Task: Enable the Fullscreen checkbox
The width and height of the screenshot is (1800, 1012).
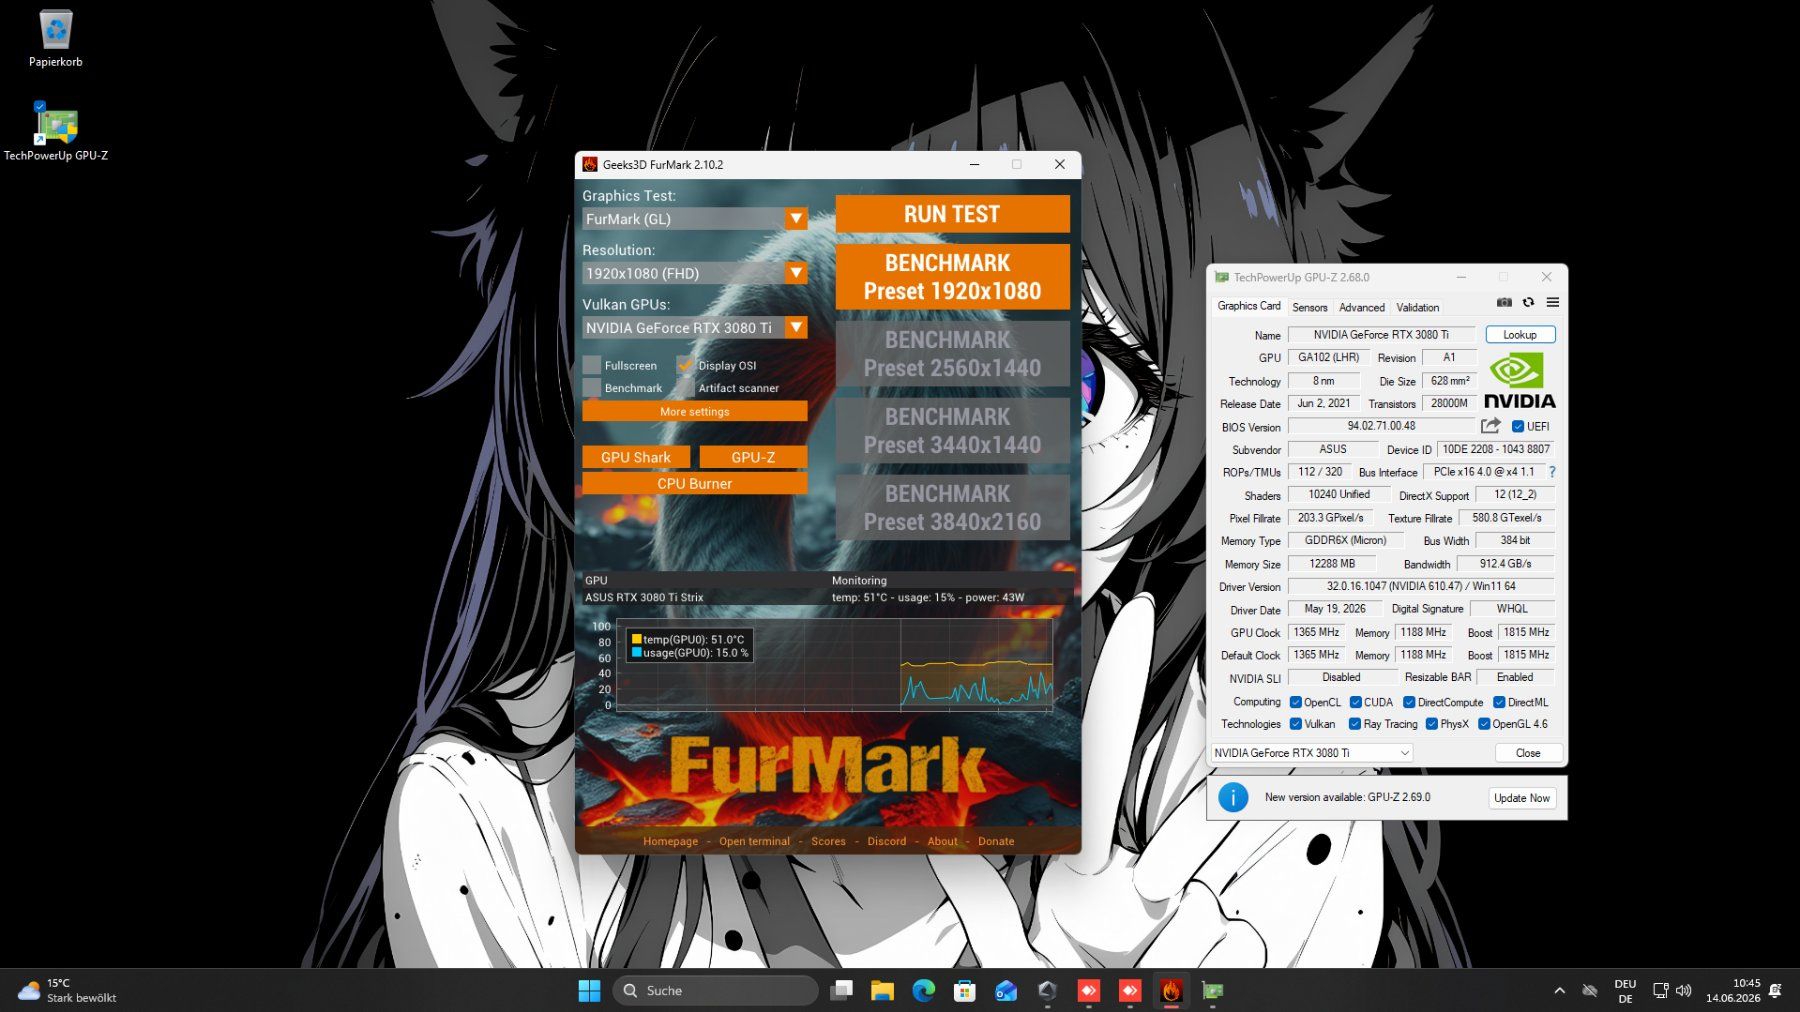Action: click(592, 365)
